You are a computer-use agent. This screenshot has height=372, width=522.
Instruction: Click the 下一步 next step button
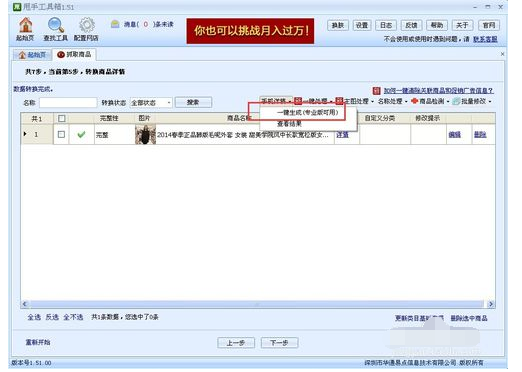(x=279, y=343)
